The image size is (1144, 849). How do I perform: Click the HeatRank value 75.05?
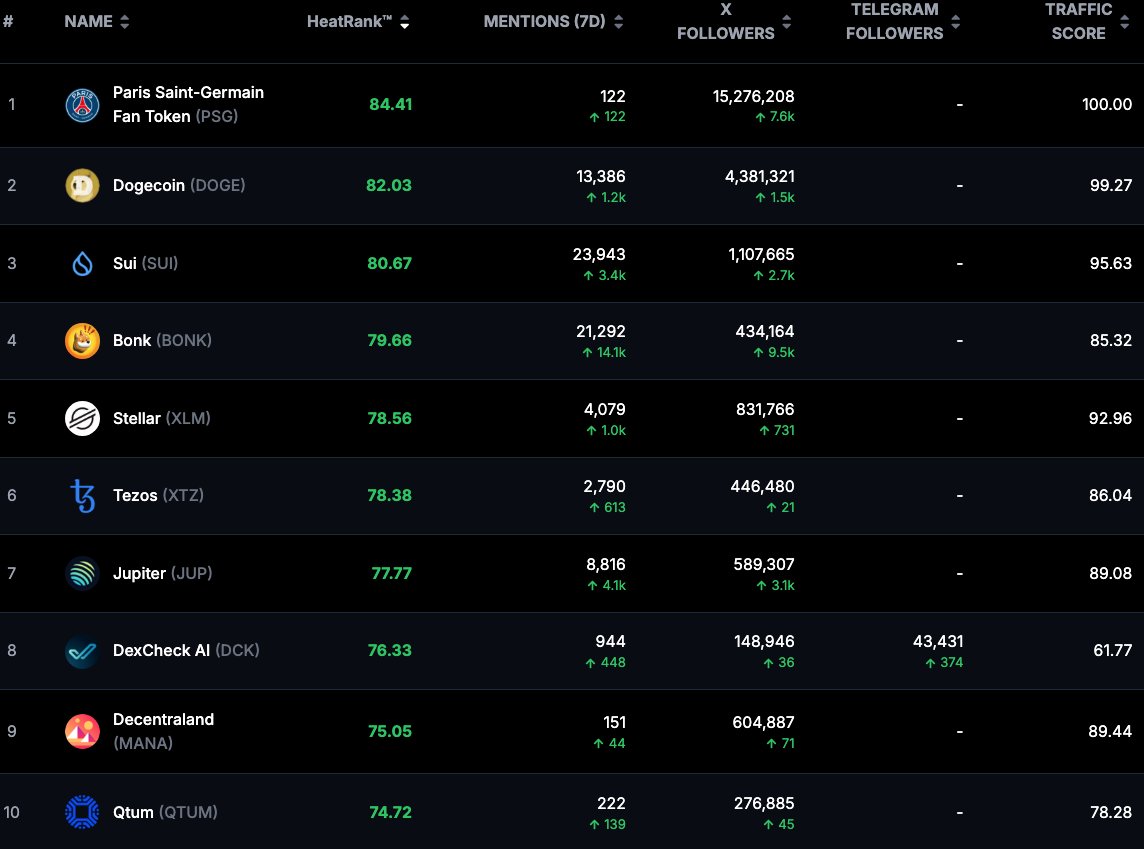[390, 731]
